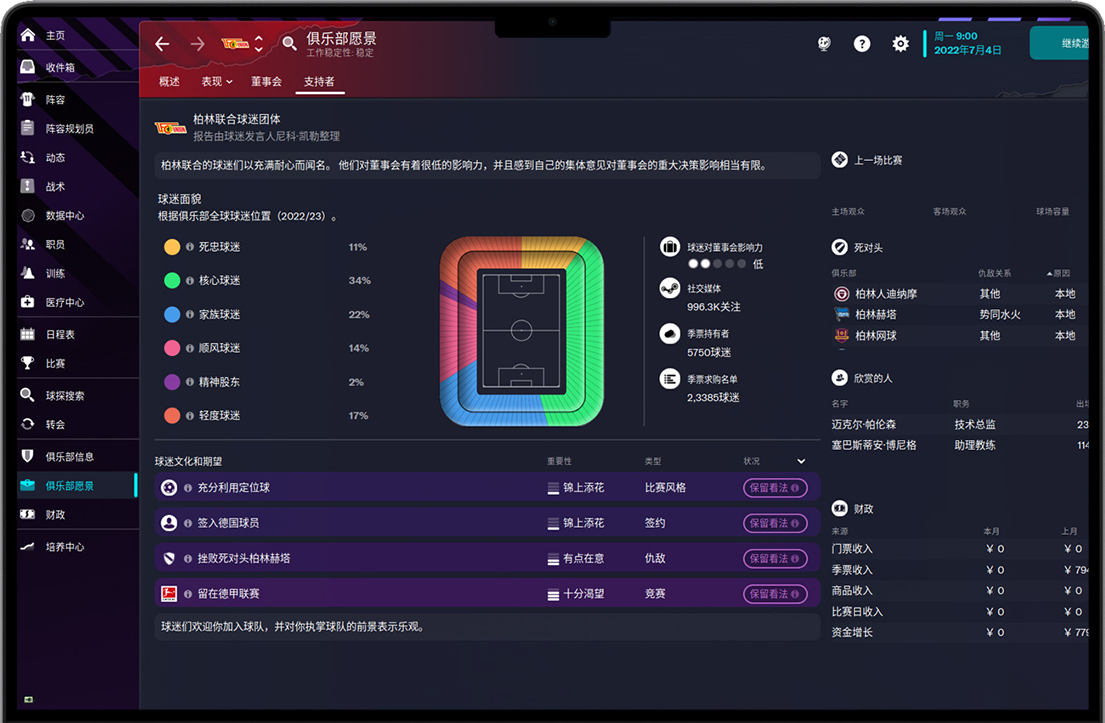Expand the chevron next to 状况 column

(x=801, y=461)
